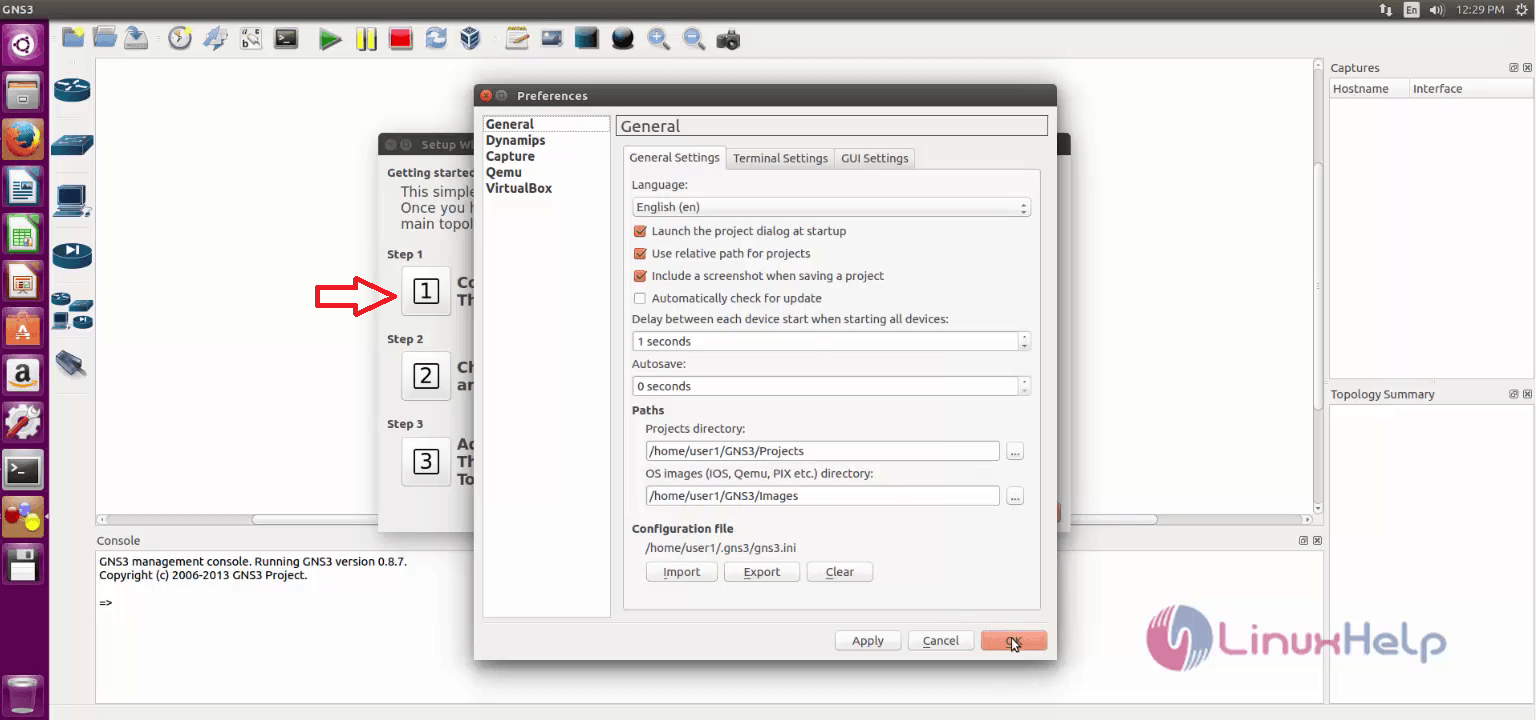1536x720 pixels.
Task: Browse end devices computer icon
Action: pyautogui.click(x=72, y=201)
